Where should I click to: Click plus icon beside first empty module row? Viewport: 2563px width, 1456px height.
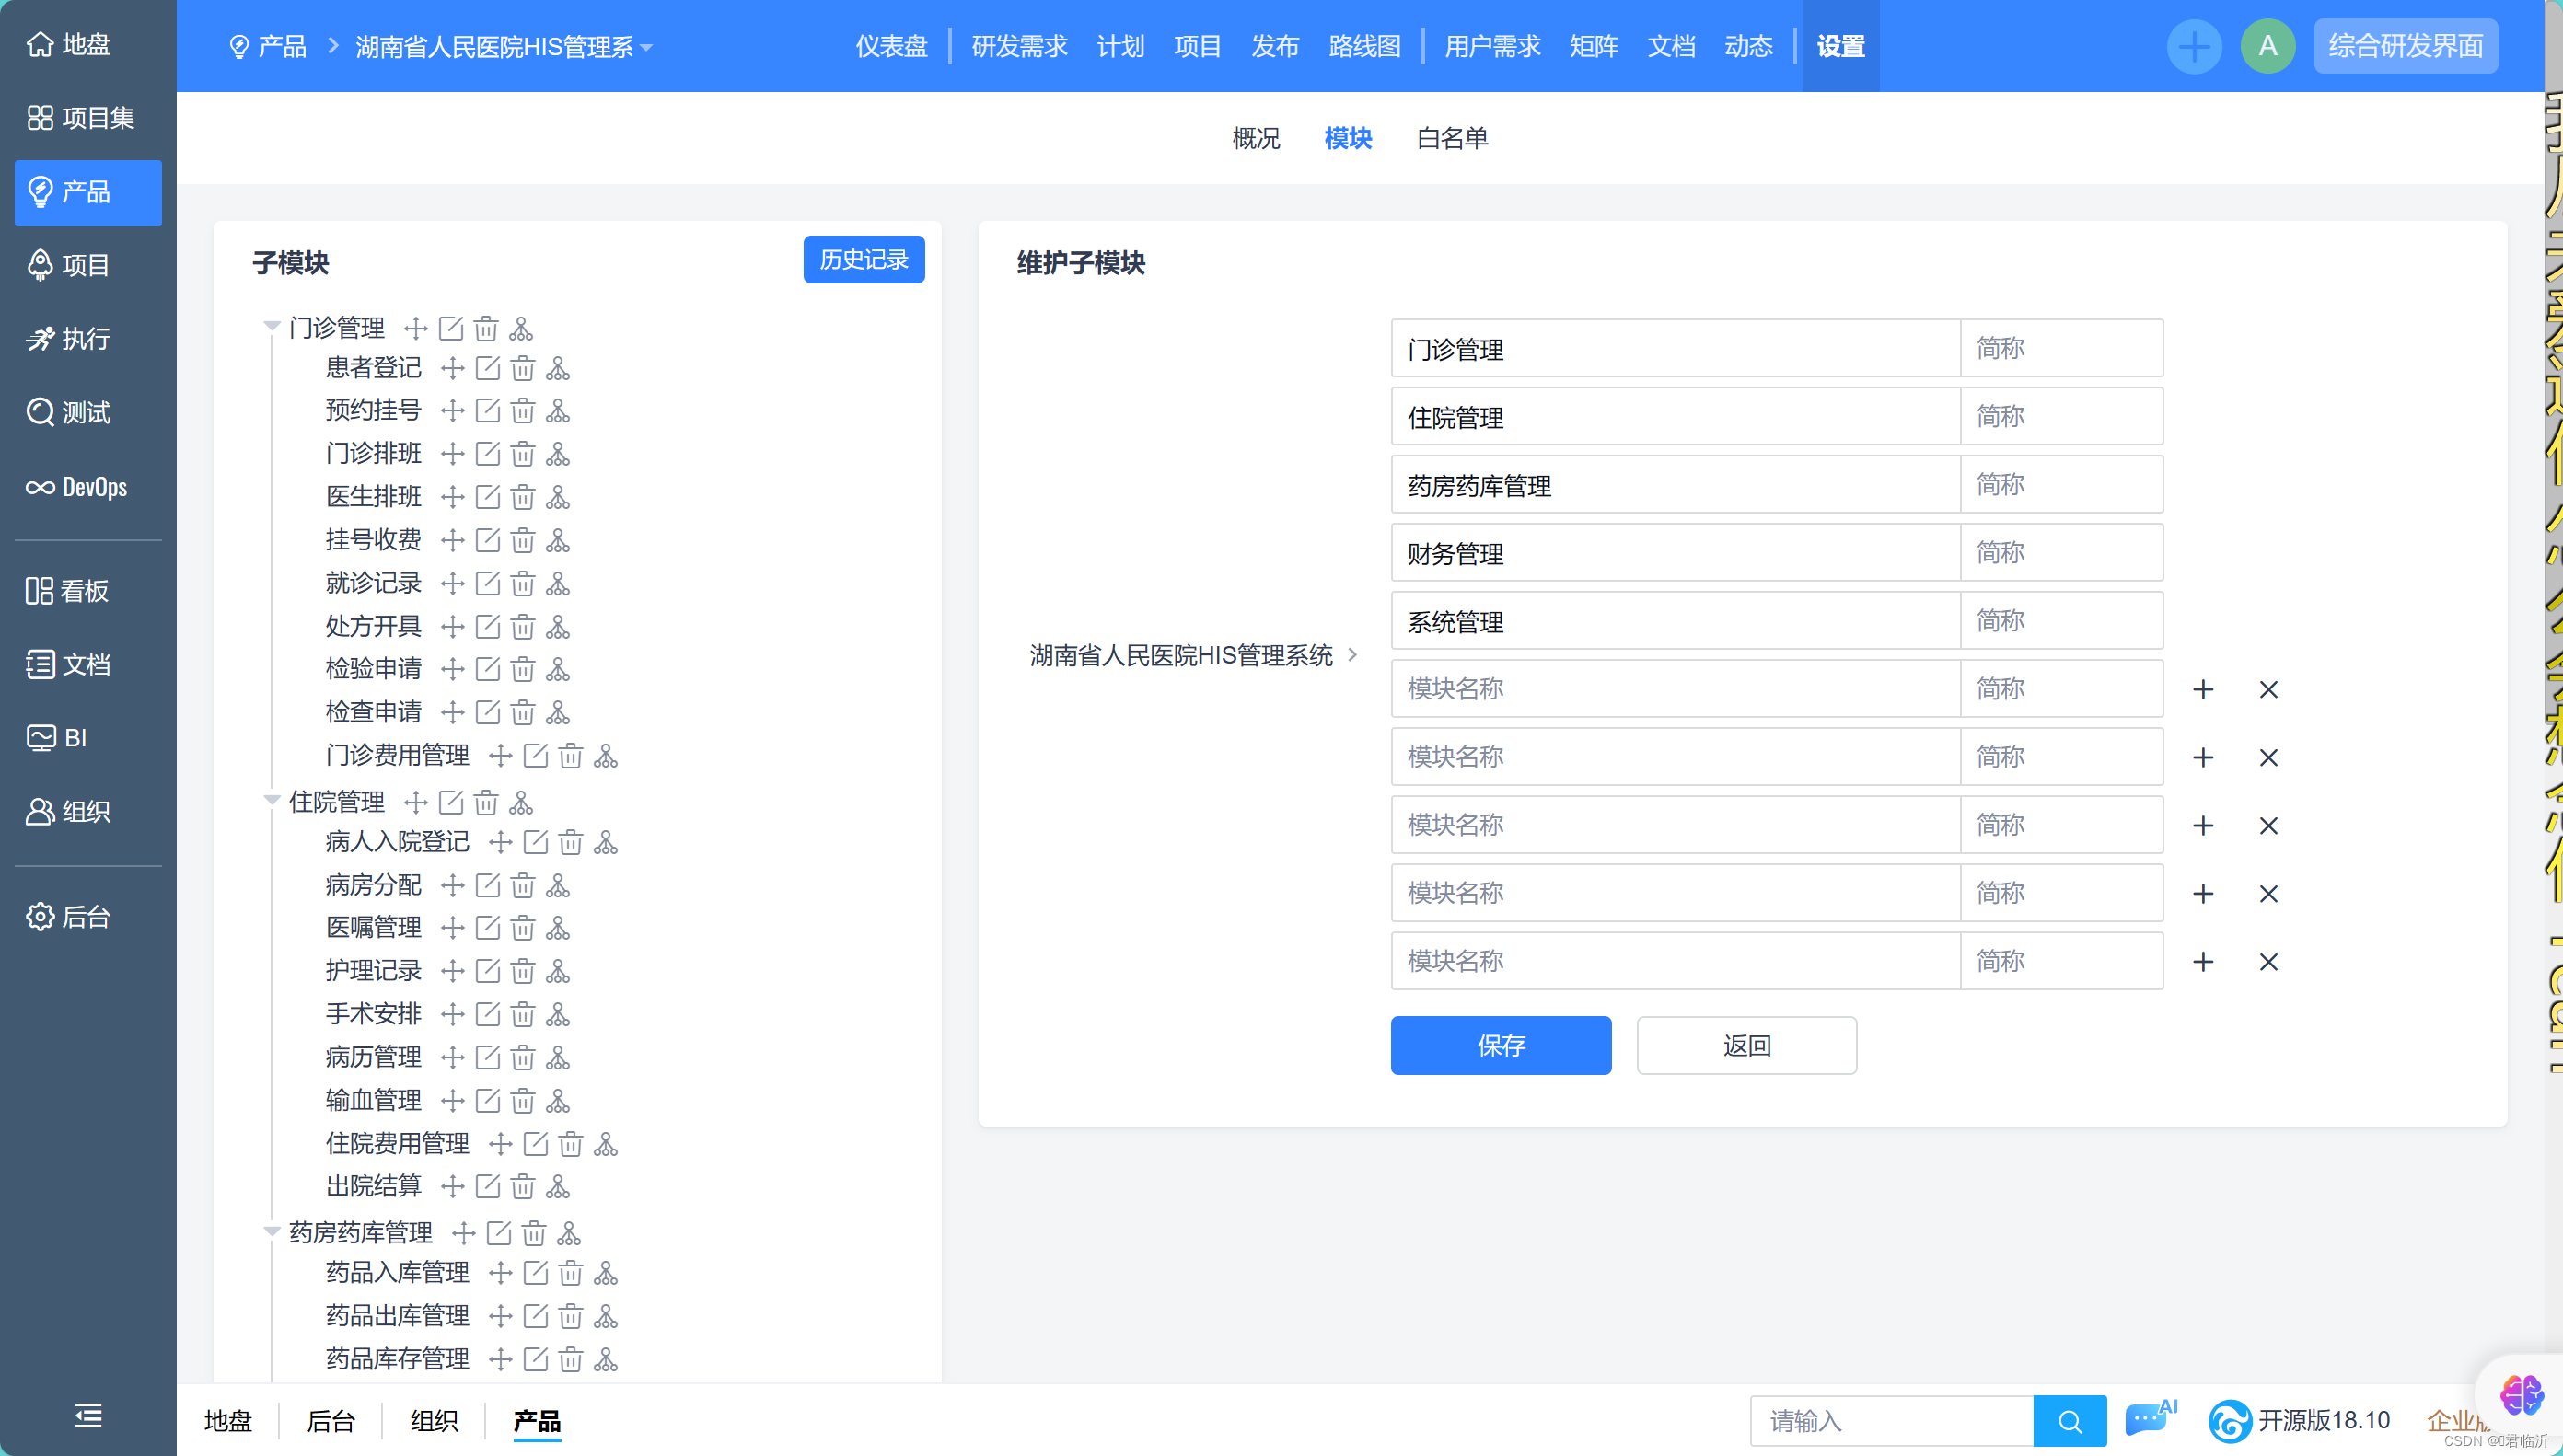tap(2203, 689)
